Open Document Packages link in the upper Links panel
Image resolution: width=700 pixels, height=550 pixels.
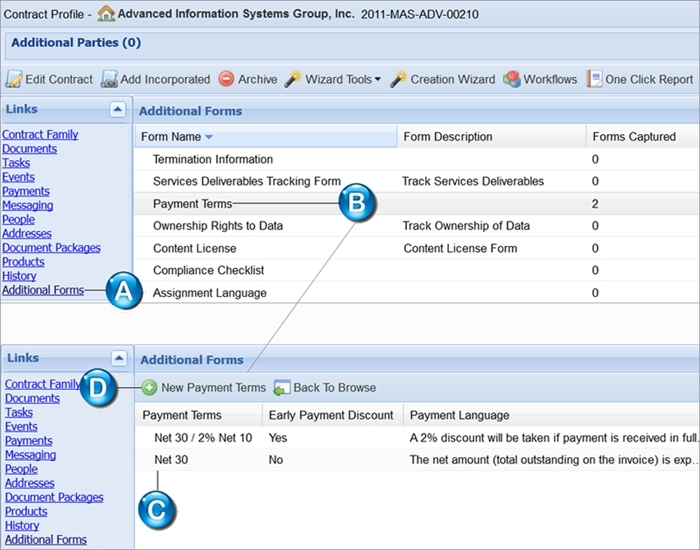coord(51,248)
